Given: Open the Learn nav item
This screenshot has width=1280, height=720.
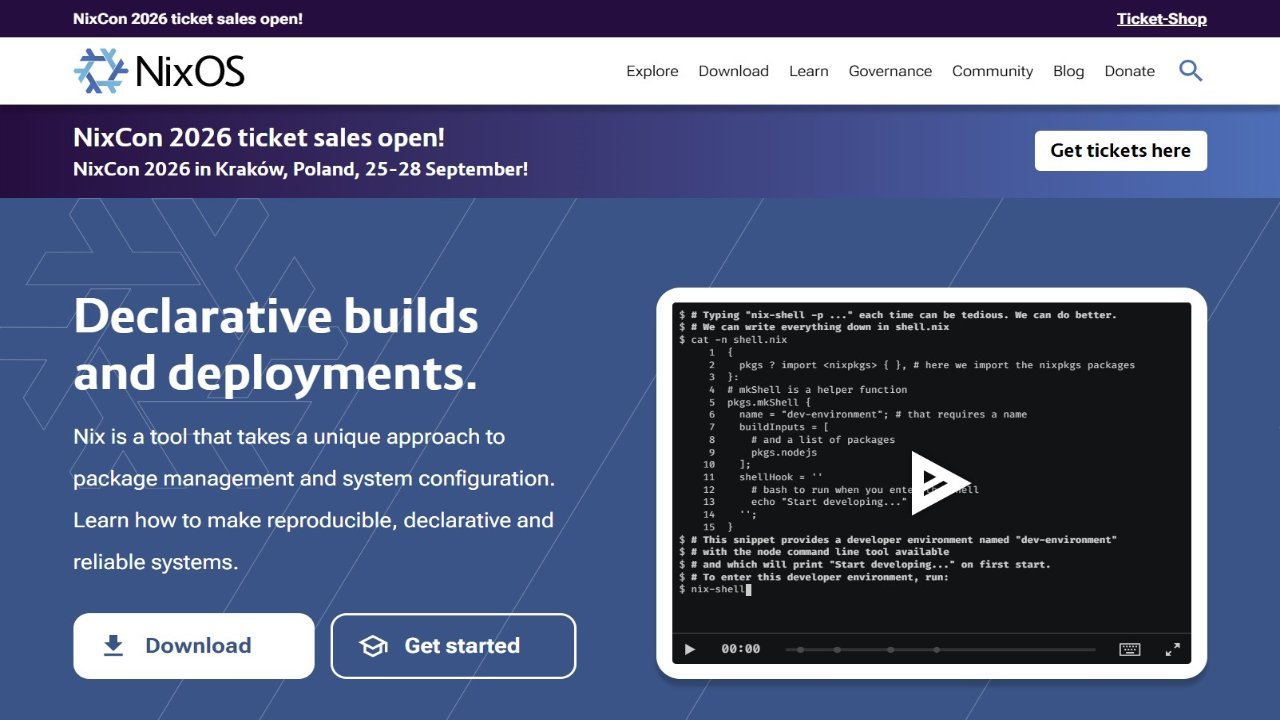Looking at the screenshot, I should click(x=808, y=71).
